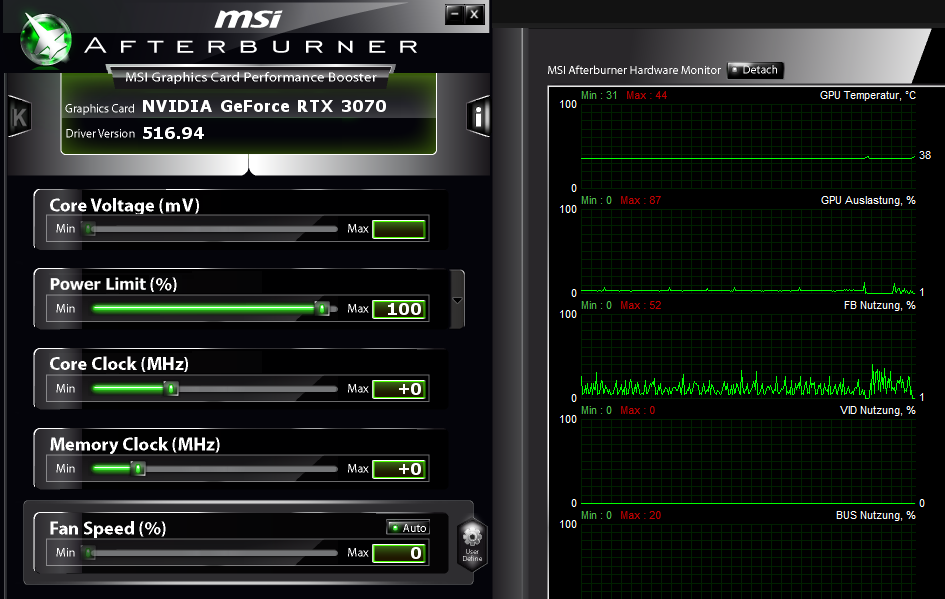The image size is (945, 599).
Task: Click the VID Nutzung graph
Action: [x=748, y=461]
